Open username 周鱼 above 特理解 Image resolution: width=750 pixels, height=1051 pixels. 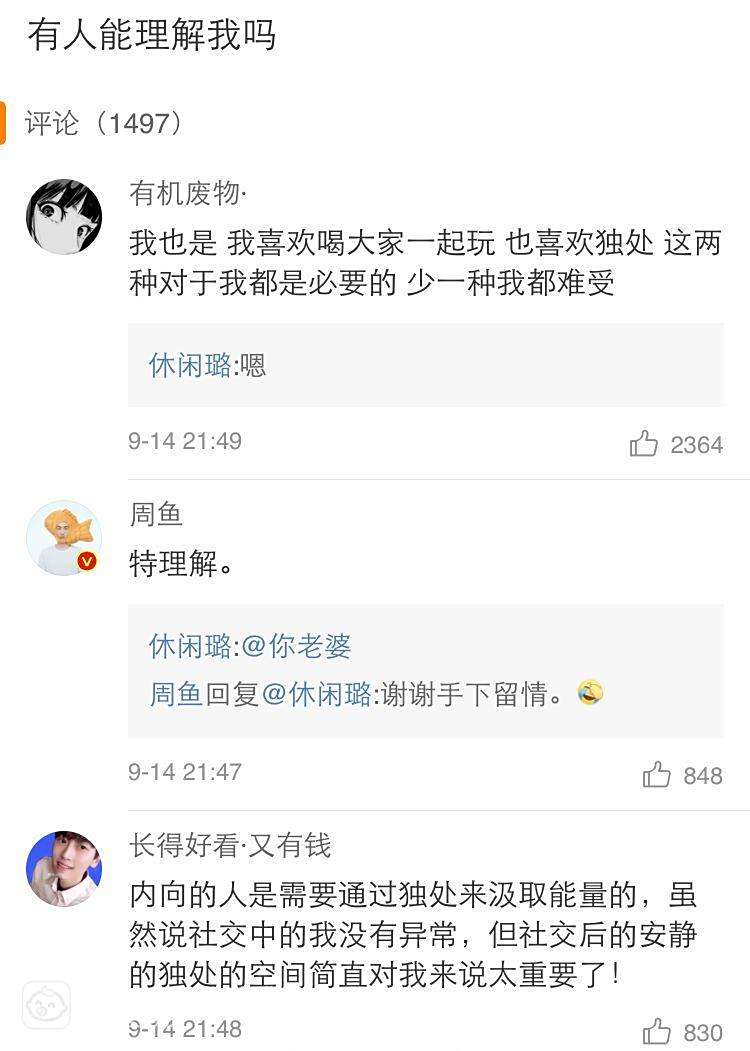click(156, 515)
